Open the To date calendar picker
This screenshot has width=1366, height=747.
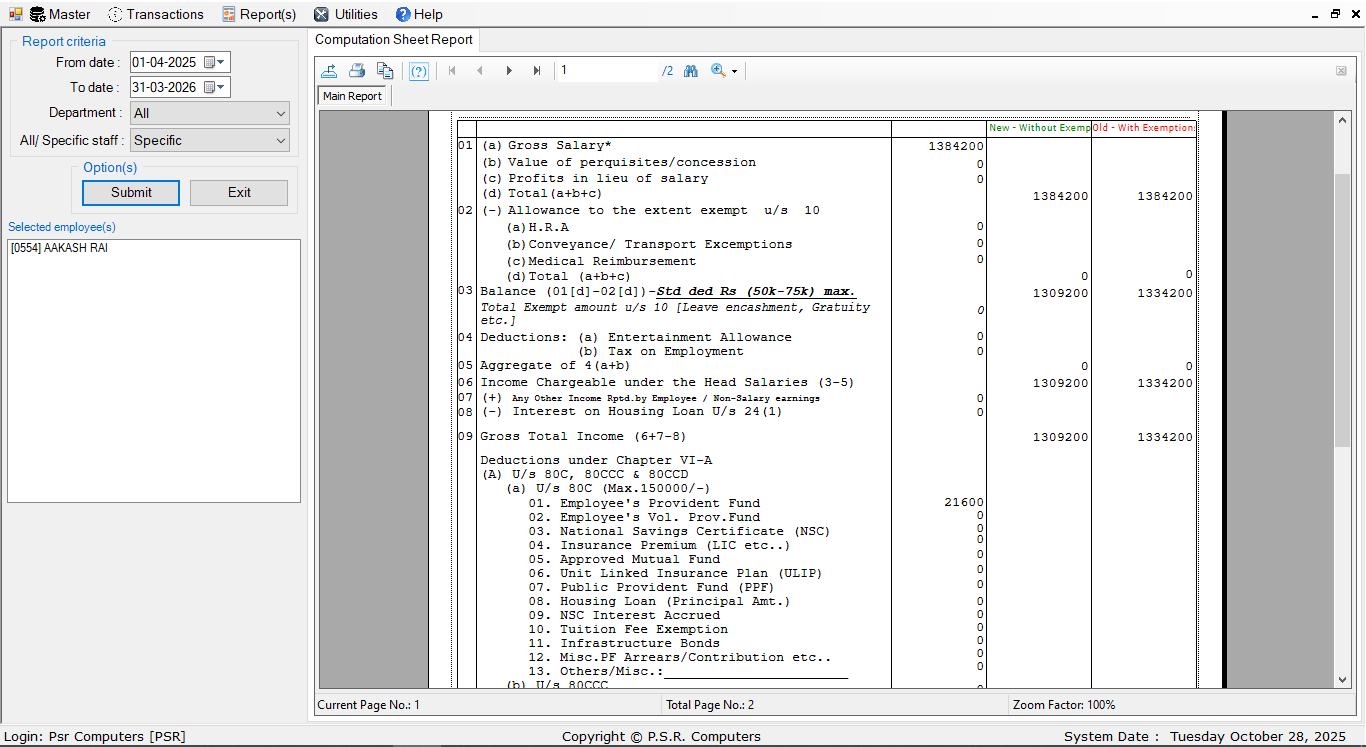[x=215, y=88]
